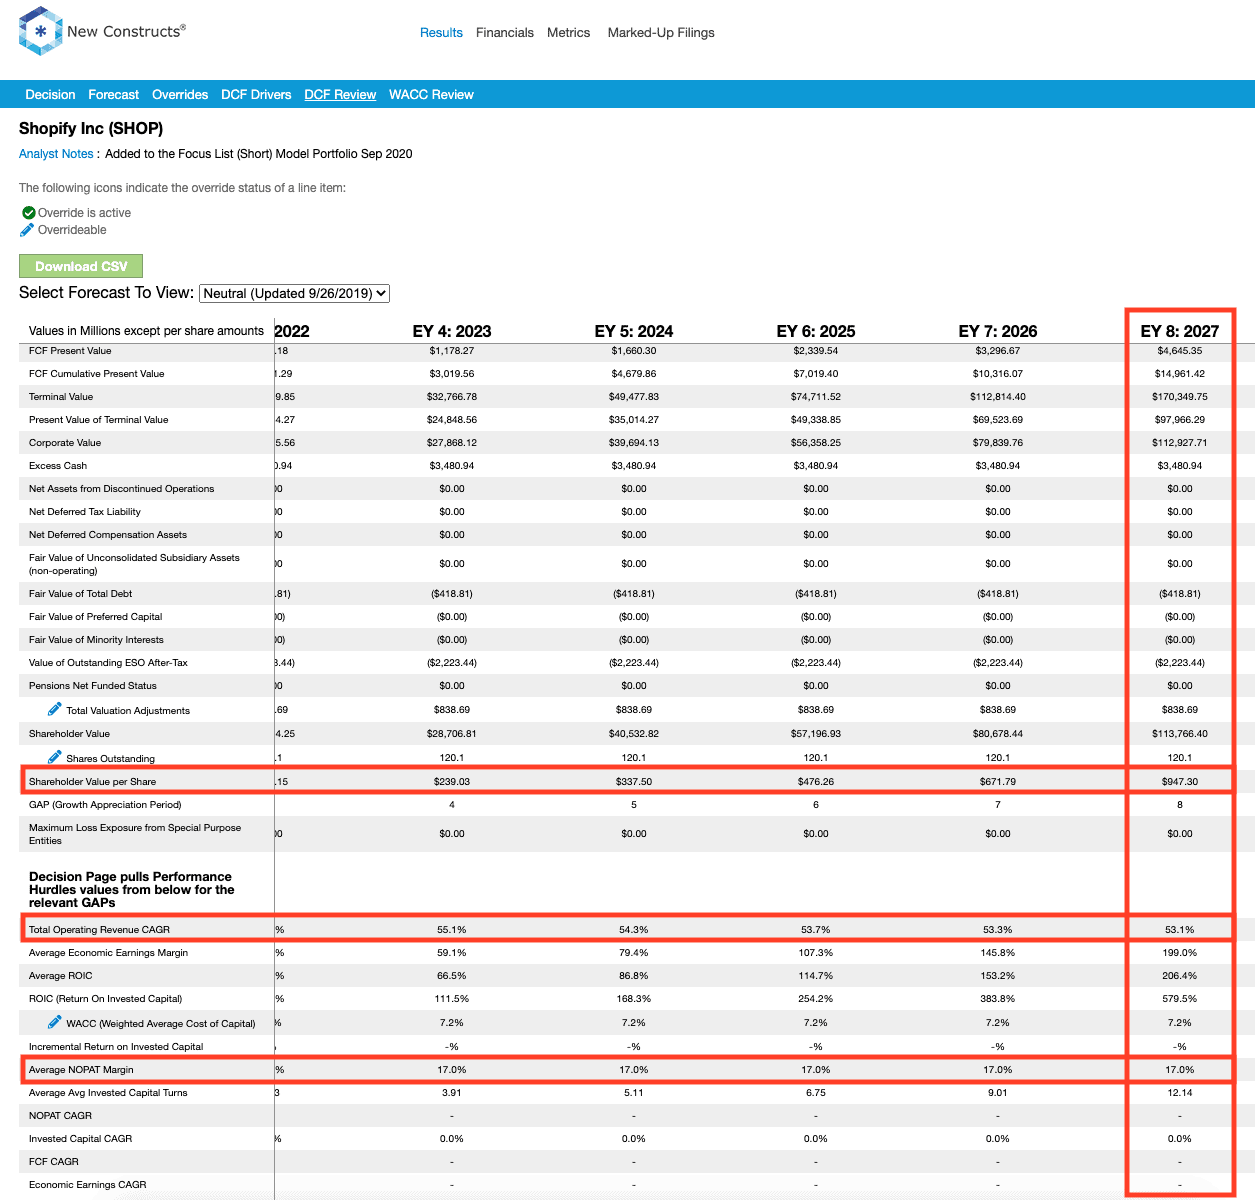Image resolution: width=1255 pixels, height=1200 pixels.
Task: Click the EY 6: 2025 column header
Action: [x=816, y=331]
